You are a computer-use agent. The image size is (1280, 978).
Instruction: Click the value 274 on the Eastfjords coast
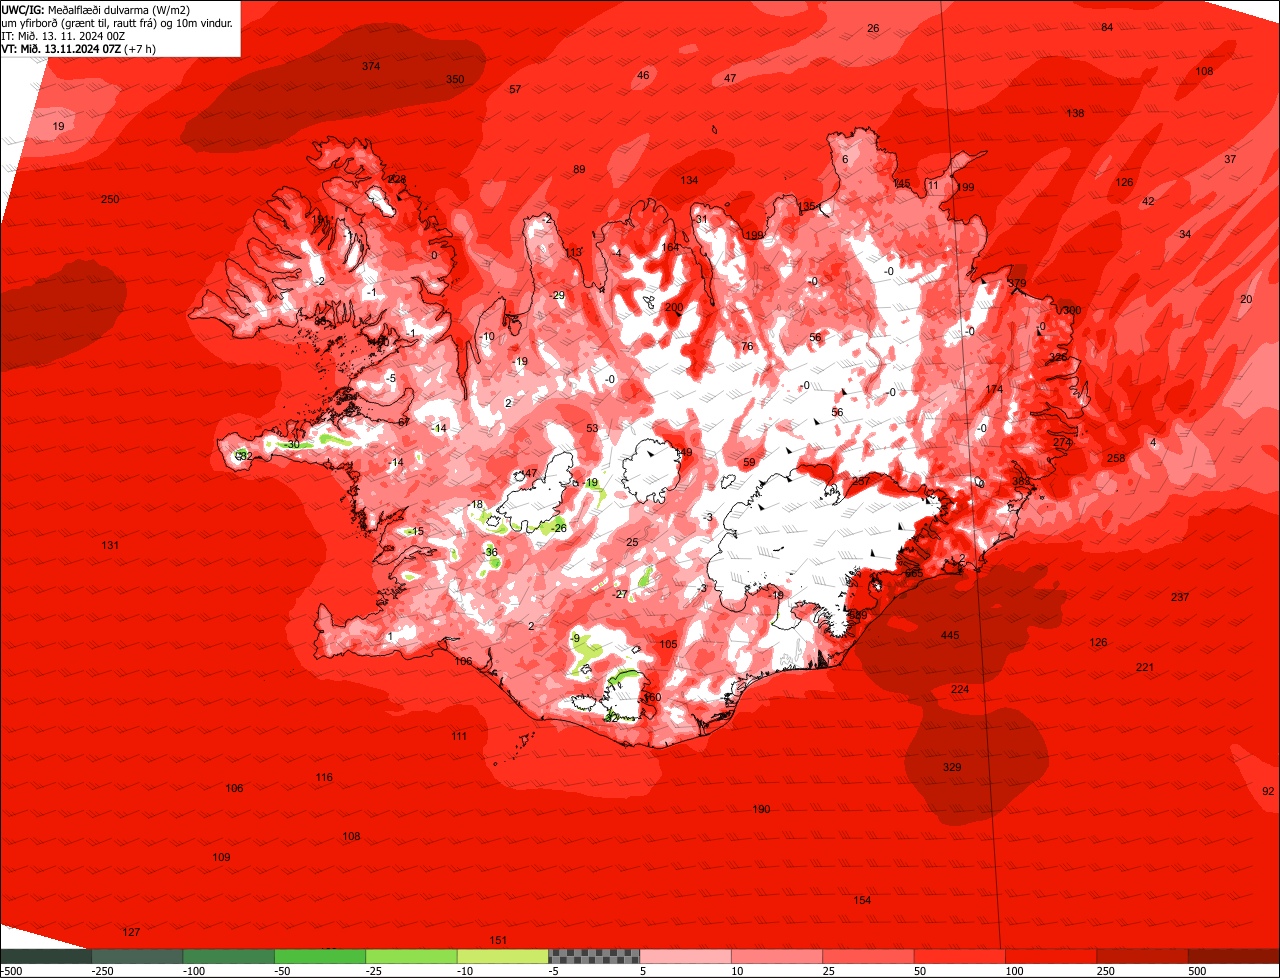(1062, 442)
